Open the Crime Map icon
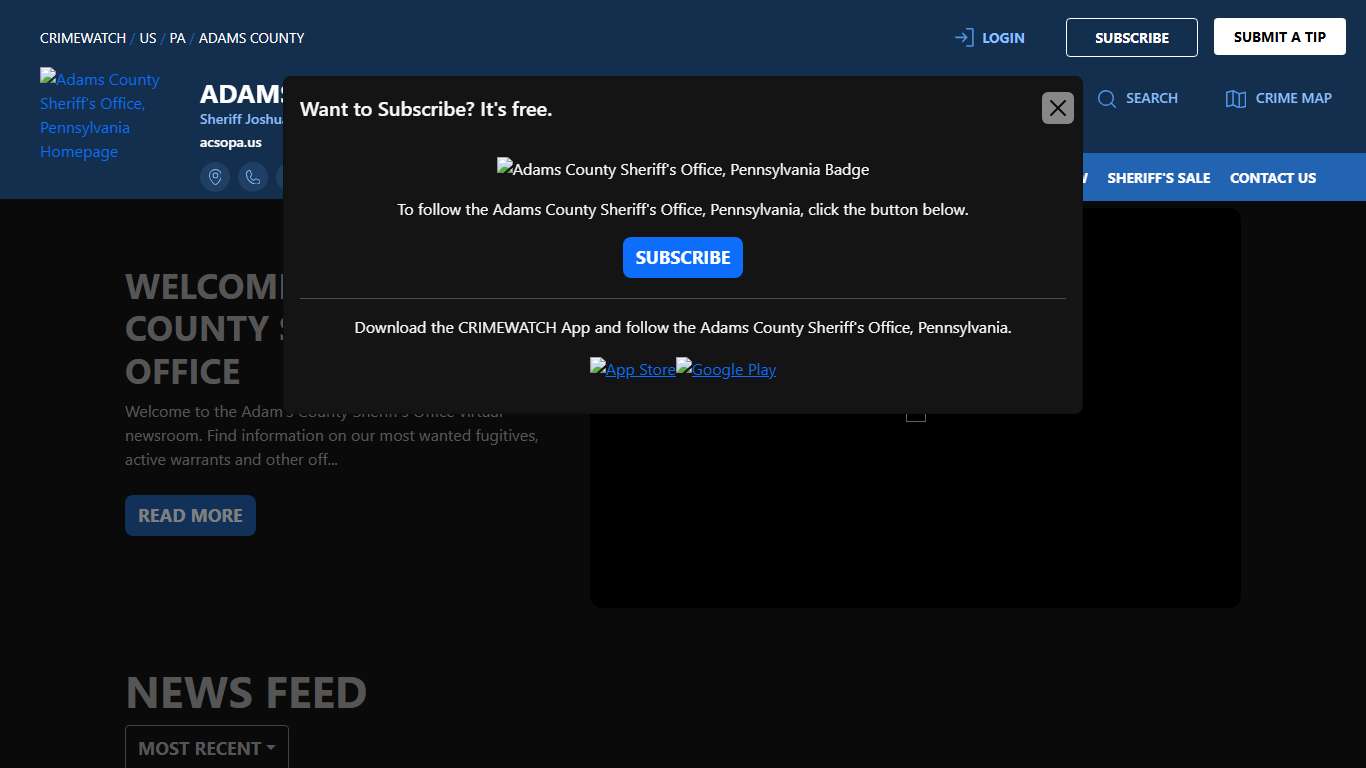This screenshot has width=1366, height=768. tap(1236, 98)
